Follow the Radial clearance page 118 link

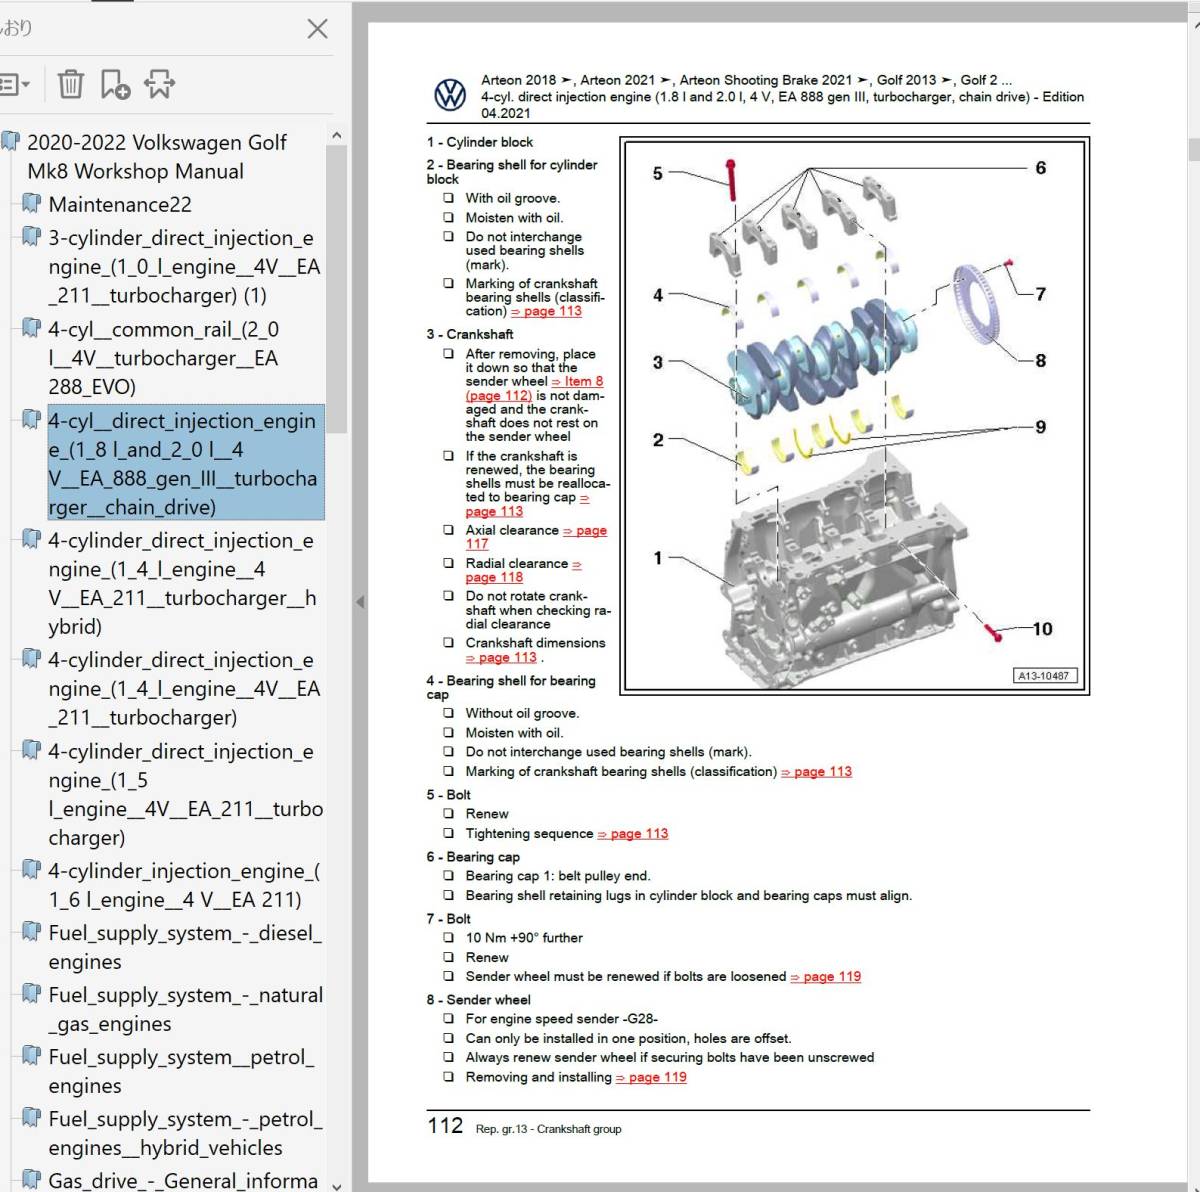(x=524, y=570)
